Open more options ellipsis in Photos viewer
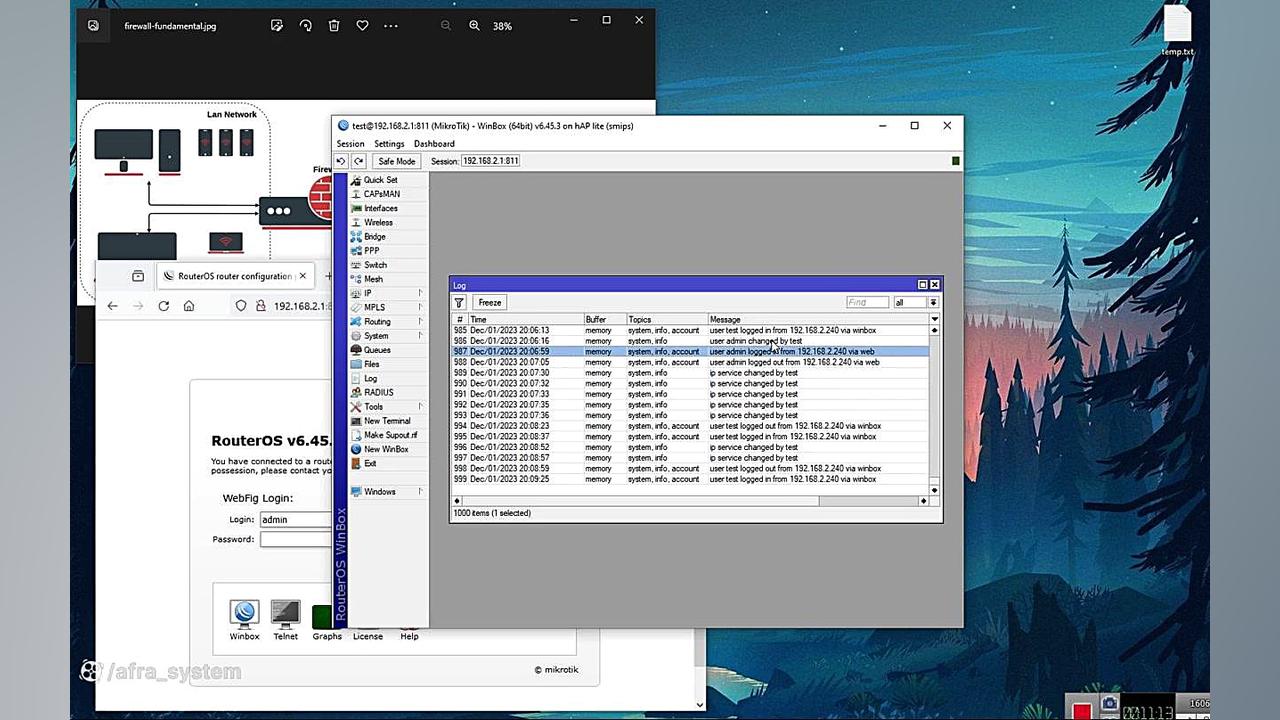This screenshot has width=1280, height=720. click(391, 25)
